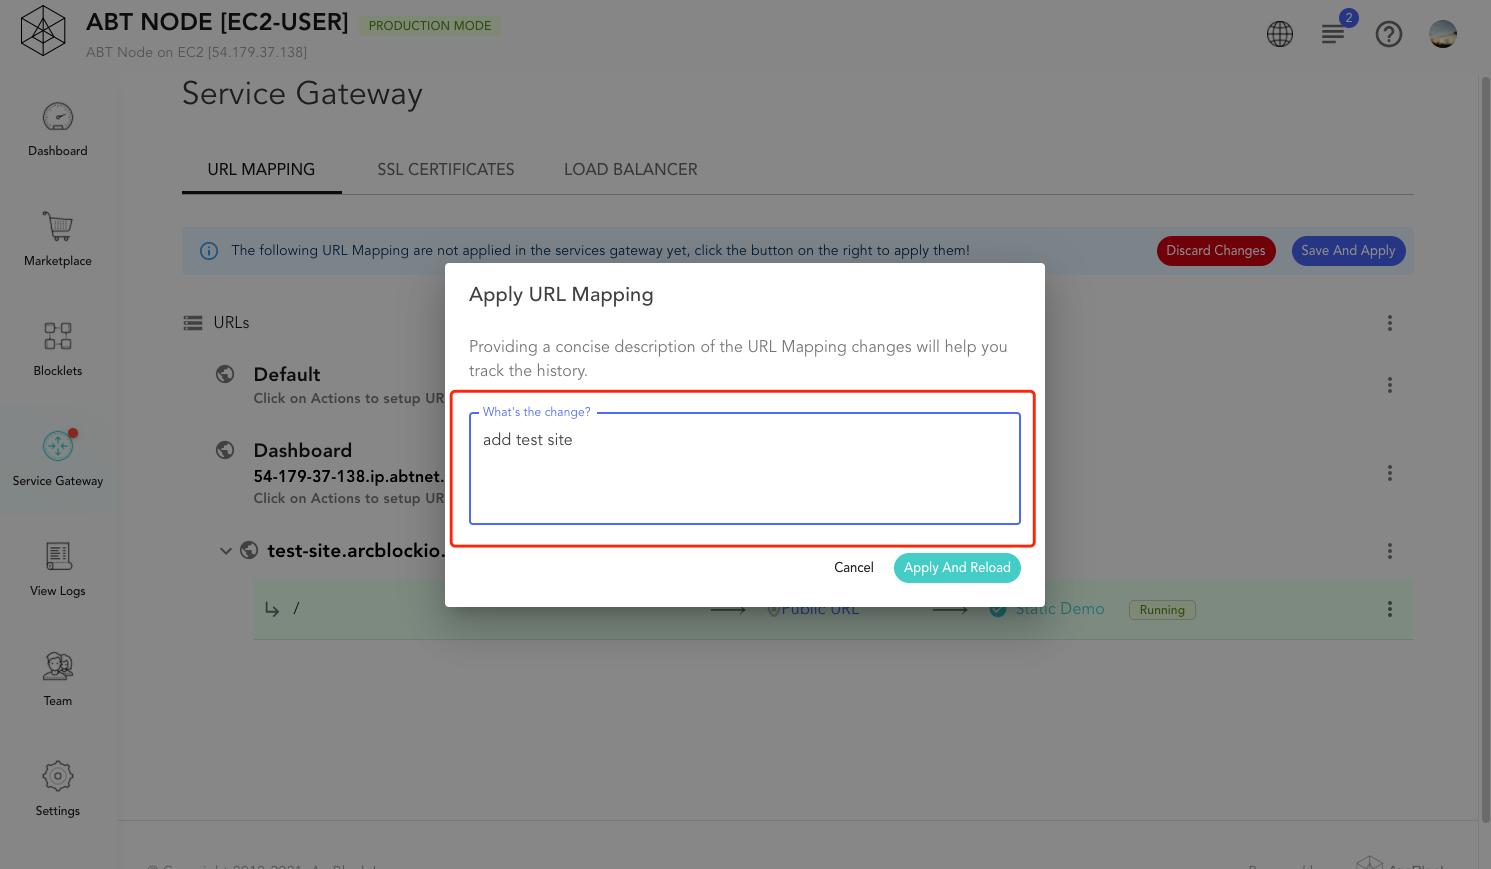Click the help question mark icon
This screenshot has height=869, width=1491.
1389,34
